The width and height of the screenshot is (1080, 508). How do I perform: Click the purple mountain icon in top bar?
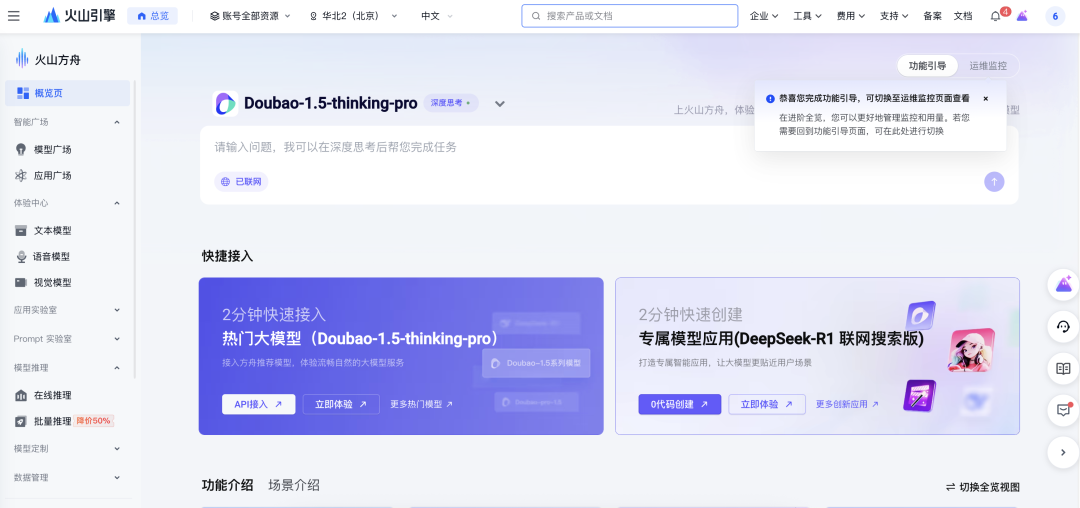point(1022,16)
